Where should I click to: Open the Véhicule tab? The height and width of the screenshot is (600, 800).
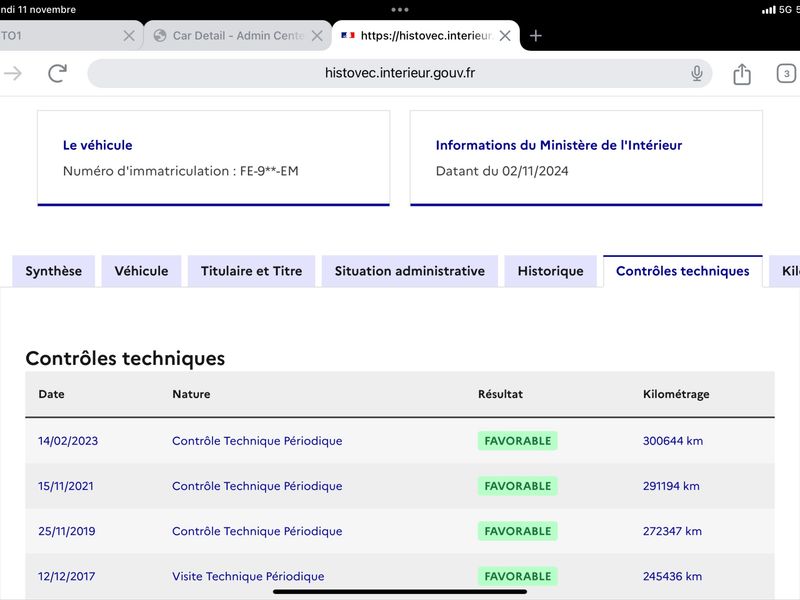141,271
